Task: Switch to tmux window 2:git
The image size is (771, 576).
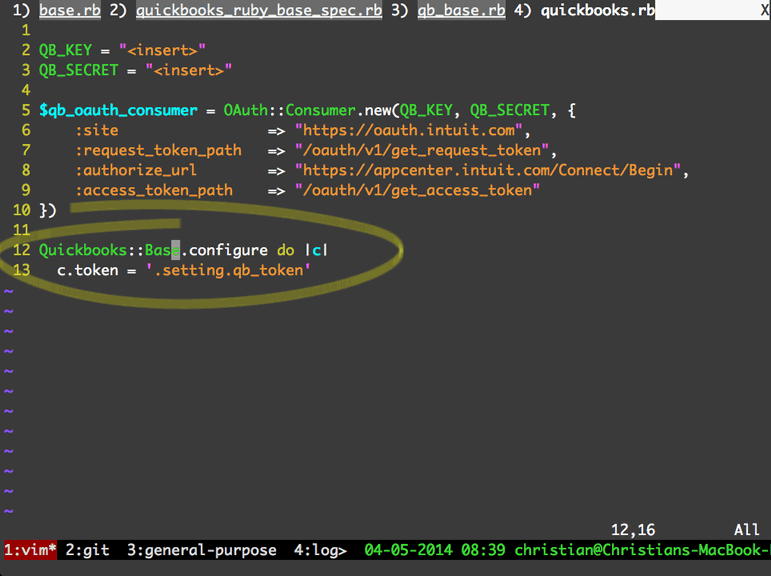Action: pyautogui.click(x=88, y=549)
